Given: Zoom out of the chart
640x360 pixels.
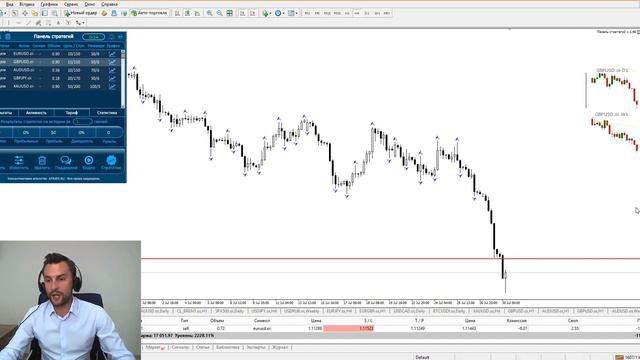Looking at the screenshot, I should [x=220, y=13].
